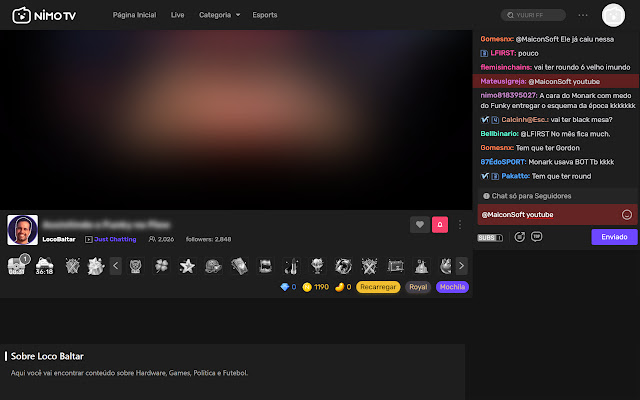This screenshot has height=400, width=640.
Task: Open the emoji picker in chat
Action: pos(626,214)
